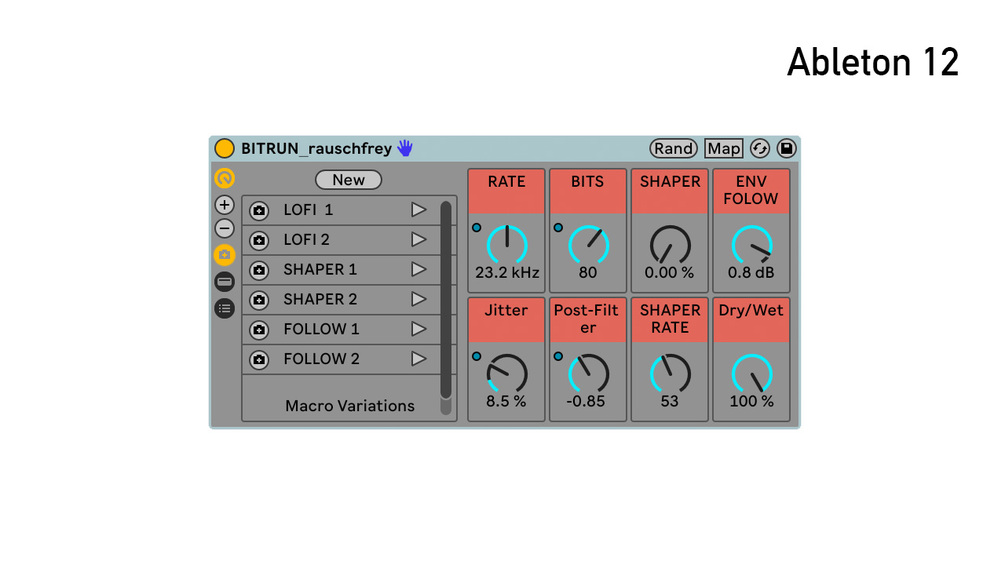Click the Dry/Wet macro knob
Image resolution: width=1005 pixels, height=565 pixels.
(752, 373)
